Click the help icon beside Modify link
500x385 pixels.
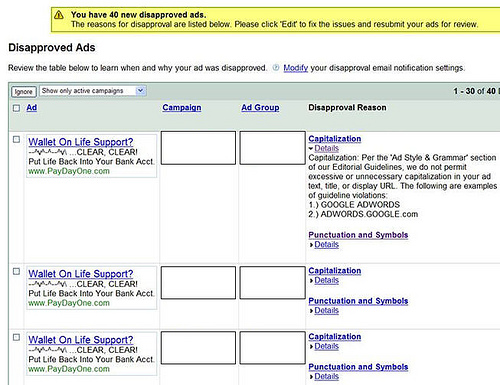[x=276, y=68]
